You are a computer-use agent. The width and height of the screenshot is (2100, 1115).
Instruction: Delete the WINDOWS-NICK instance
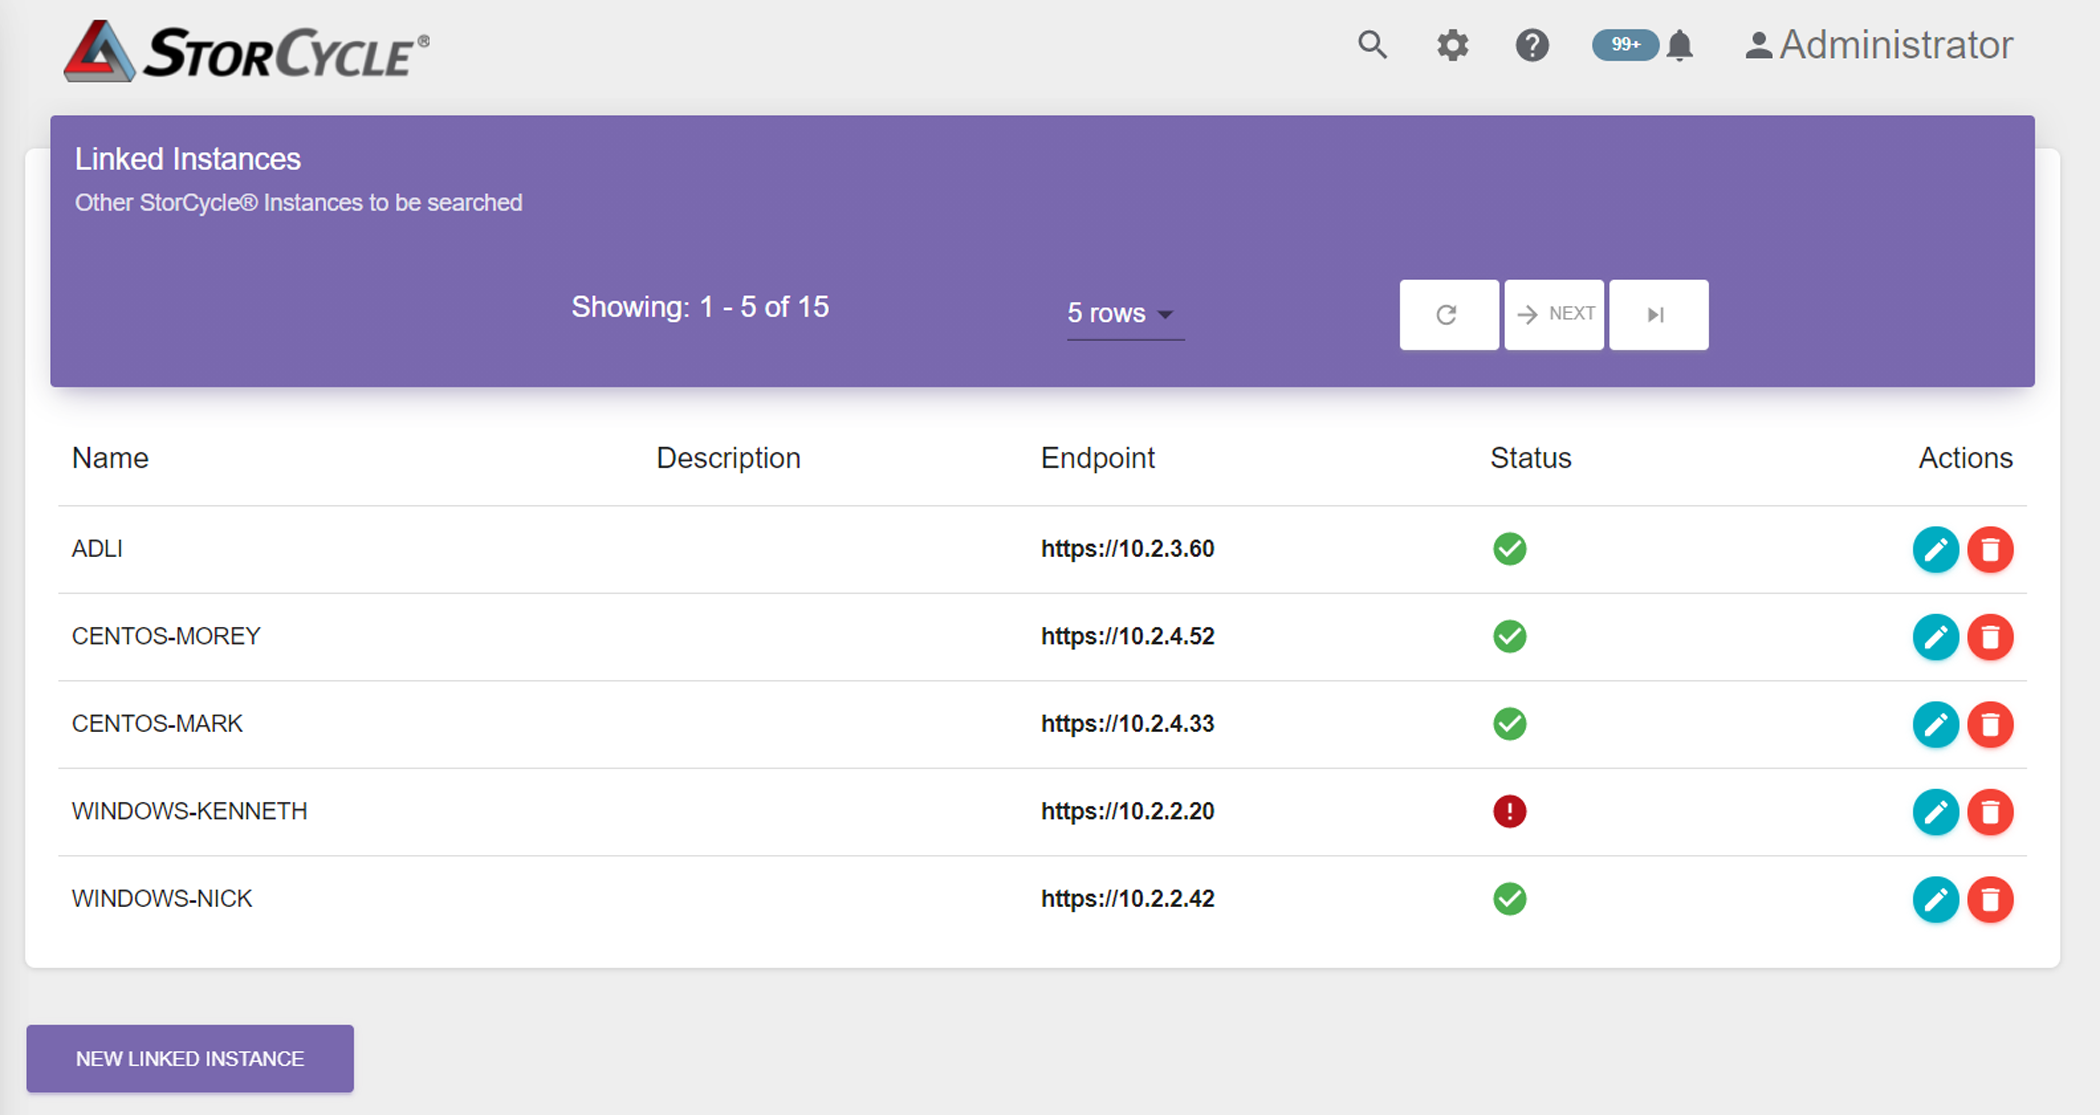(1990, 899)
